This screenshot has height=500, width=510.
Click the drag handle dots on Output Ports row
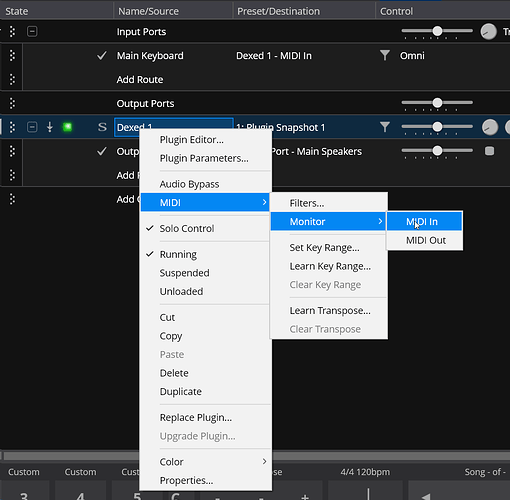tap(12, 103)
